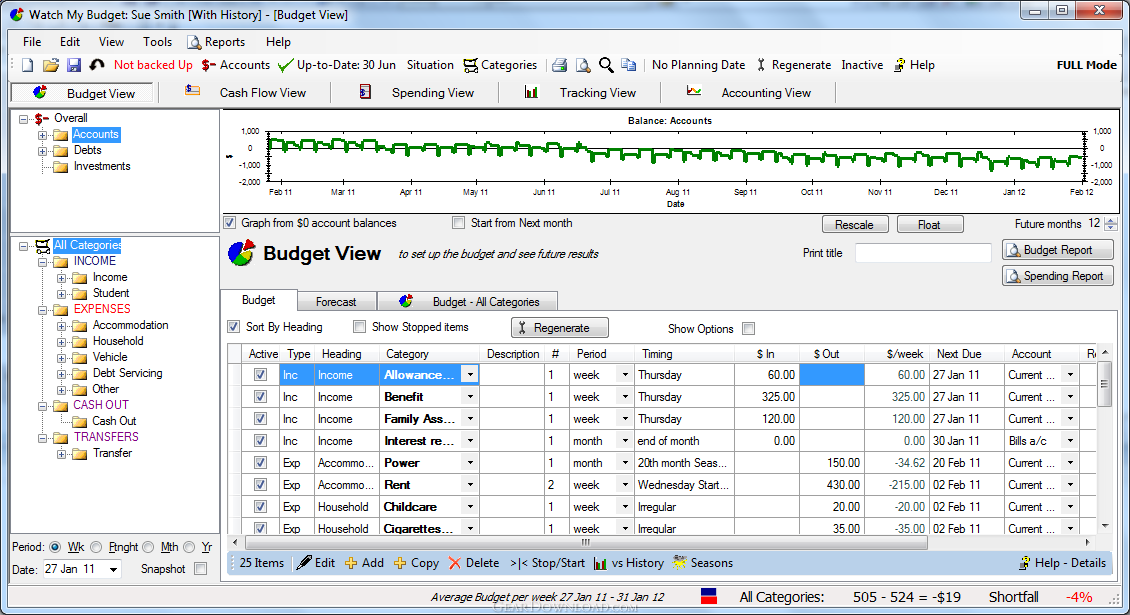Switch to Budget View
Viewport: 1130px width, 615px height.
pos(83,93)
